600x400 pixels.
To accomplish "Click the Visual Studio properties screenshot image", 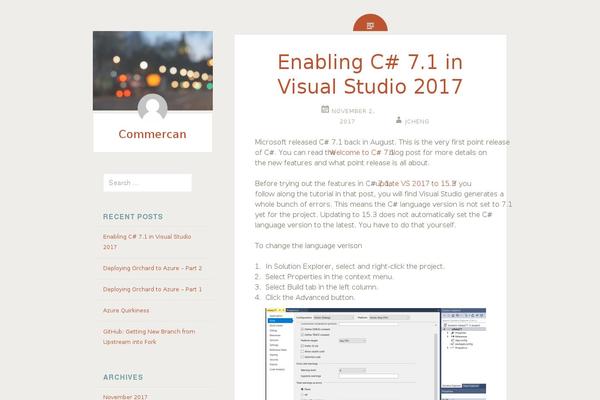I will (376, 354).
